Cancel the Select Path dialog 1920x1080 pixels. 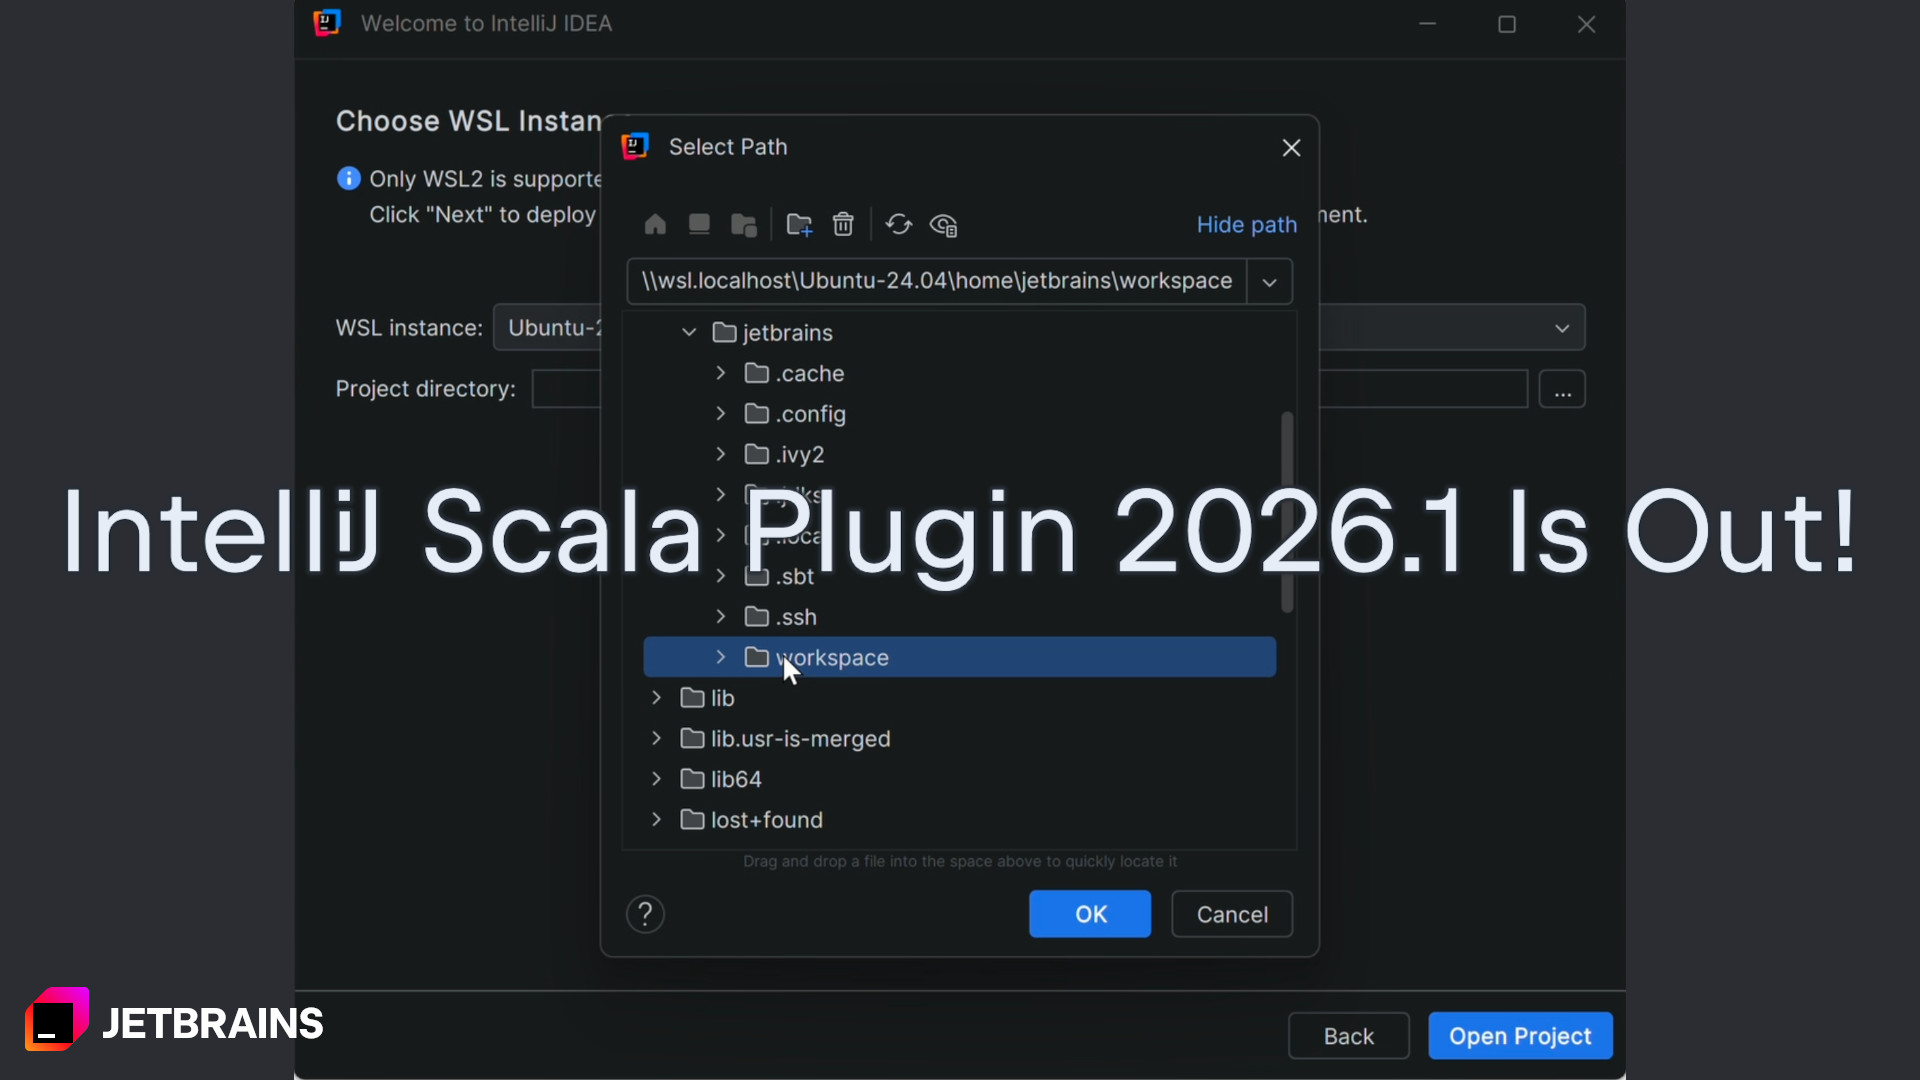point(1231,913)
